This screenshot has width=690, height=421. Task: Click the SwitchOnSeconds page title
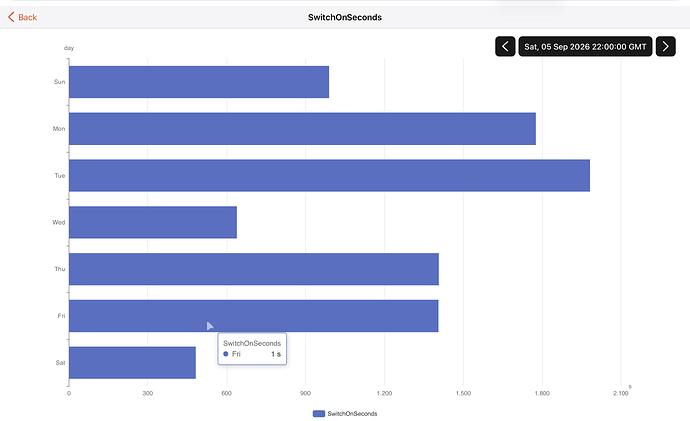point(345,17)
